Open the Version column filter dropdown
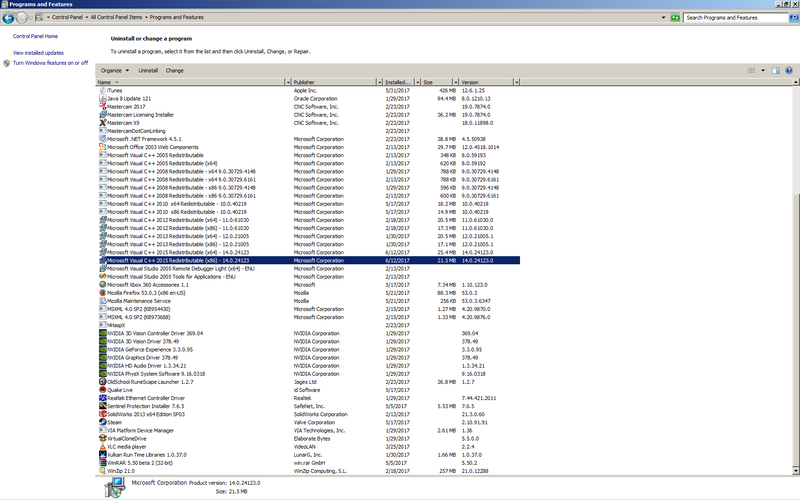The image size is (800, 500). [x=516, y=82]
